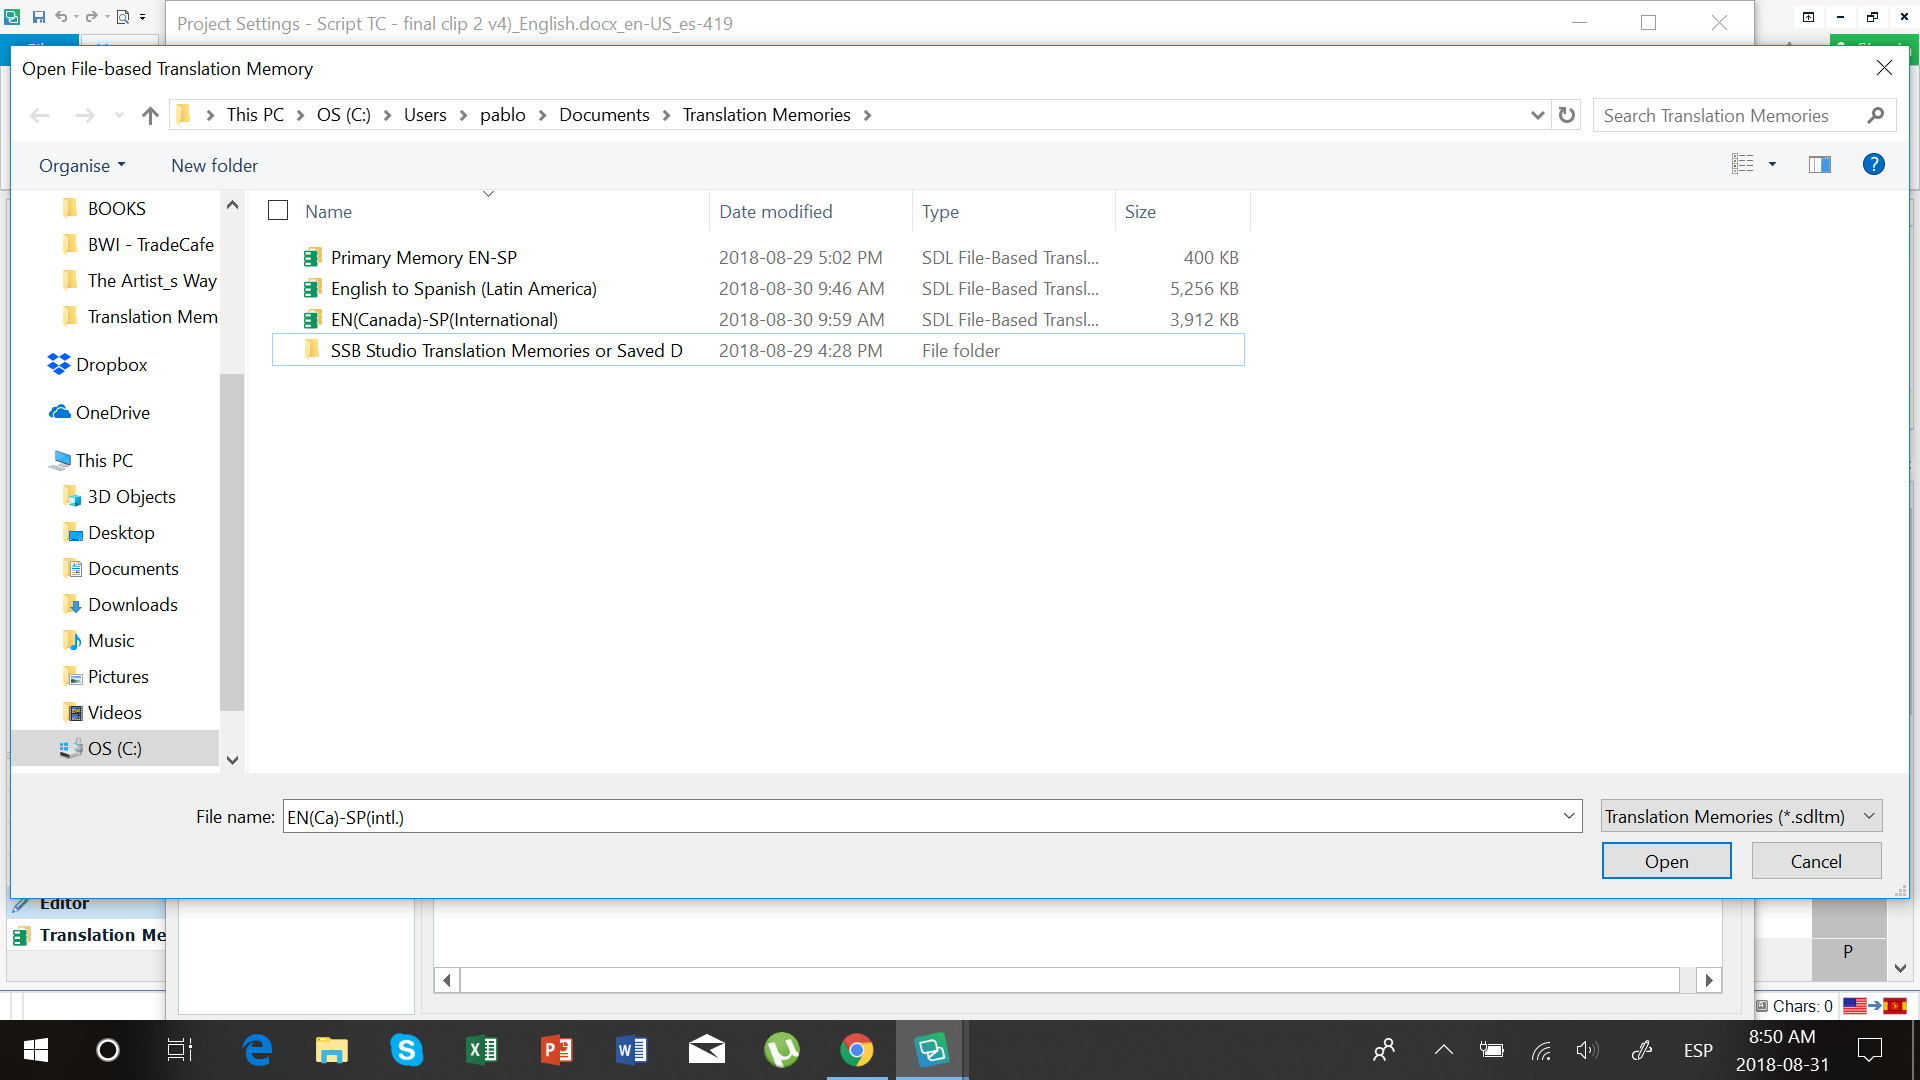Go back with the Back arrow
The width and height of the screenshot is (1920, 1080).
[x=40, y=116]
